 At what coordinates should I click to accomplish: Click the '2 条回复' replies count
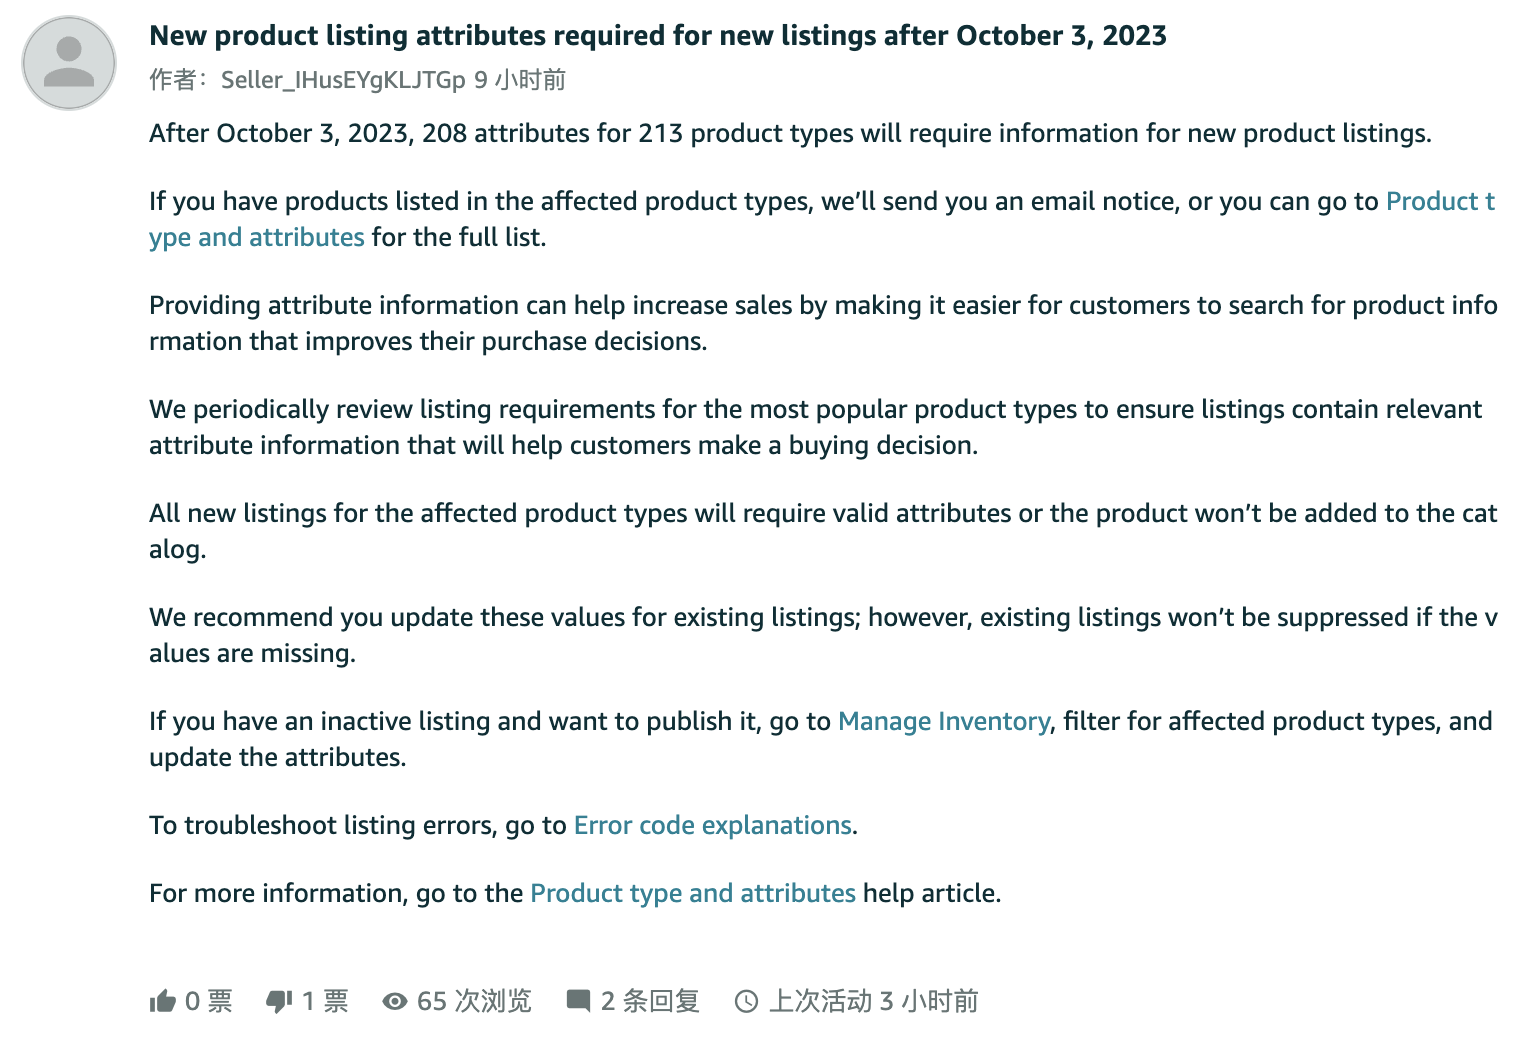[x=650, y=1001]
